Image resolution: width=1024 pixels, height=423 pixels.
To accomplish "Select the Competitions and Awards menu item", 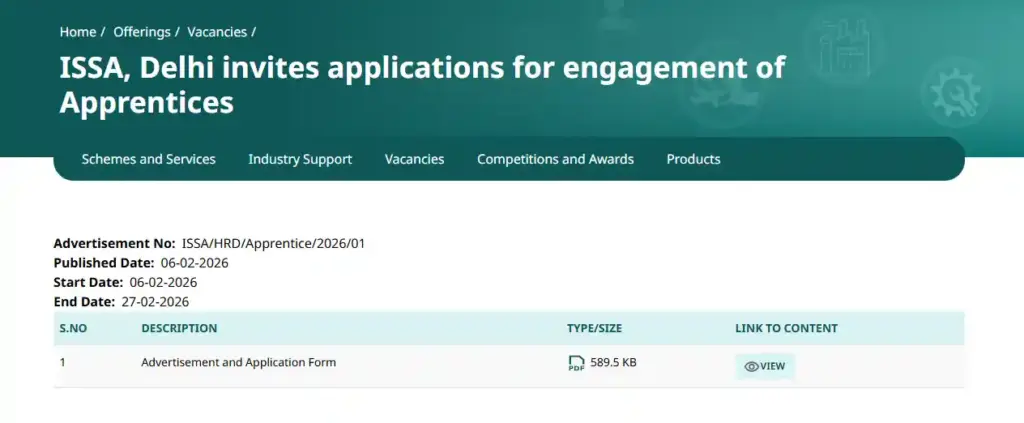I will [555, 159].
